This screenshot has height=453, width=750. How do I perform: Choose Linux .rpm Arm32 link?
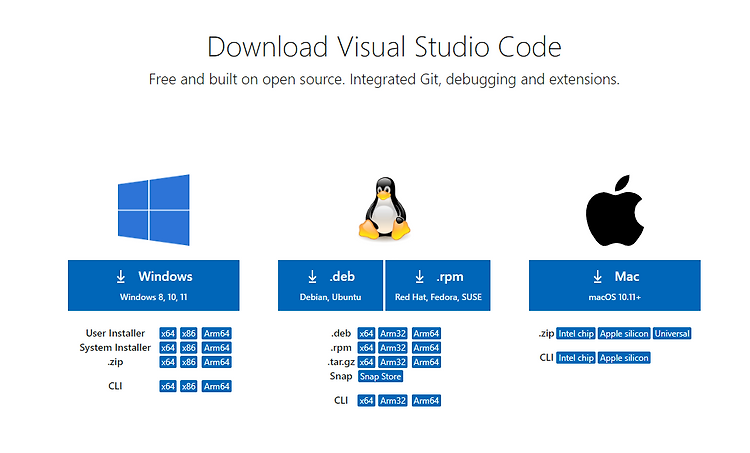[393, 348]
